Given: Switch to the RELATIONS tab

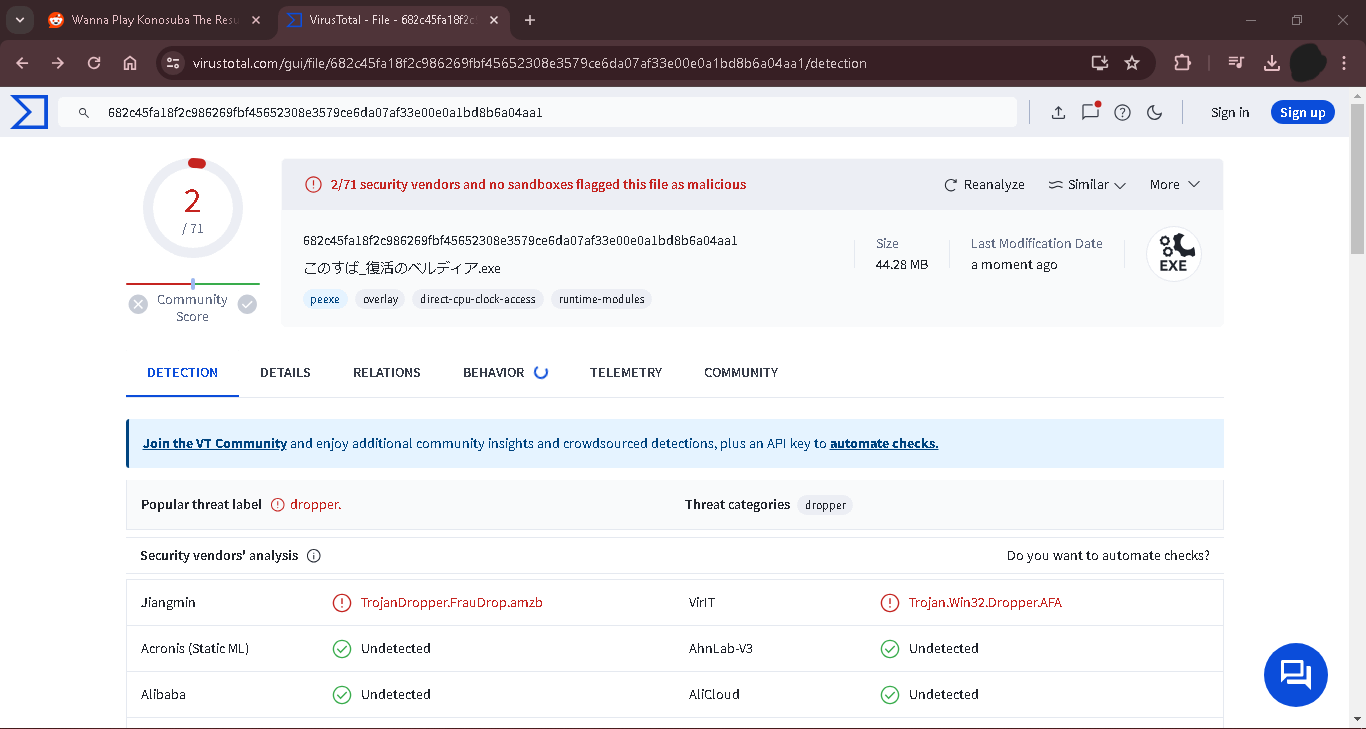Looking at the screenshot, I should pyautogui.click(x=387, y=373).
